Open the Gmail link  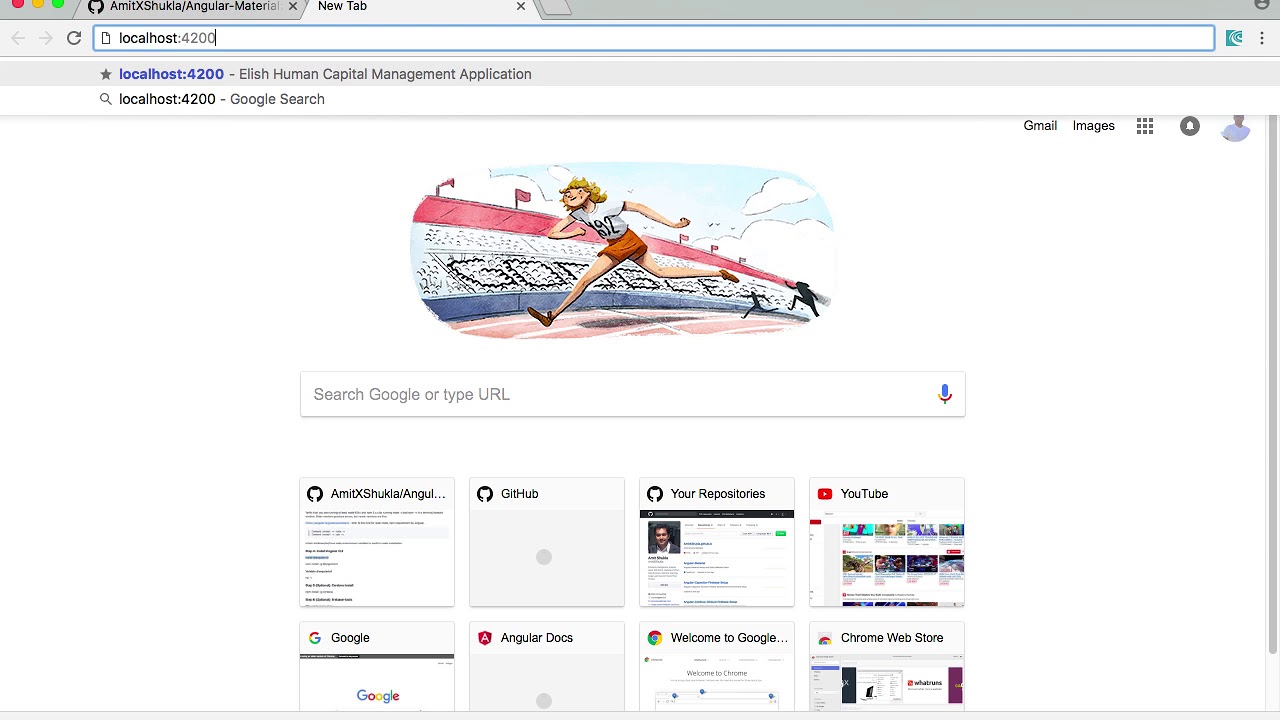(x=1040, y=126)
